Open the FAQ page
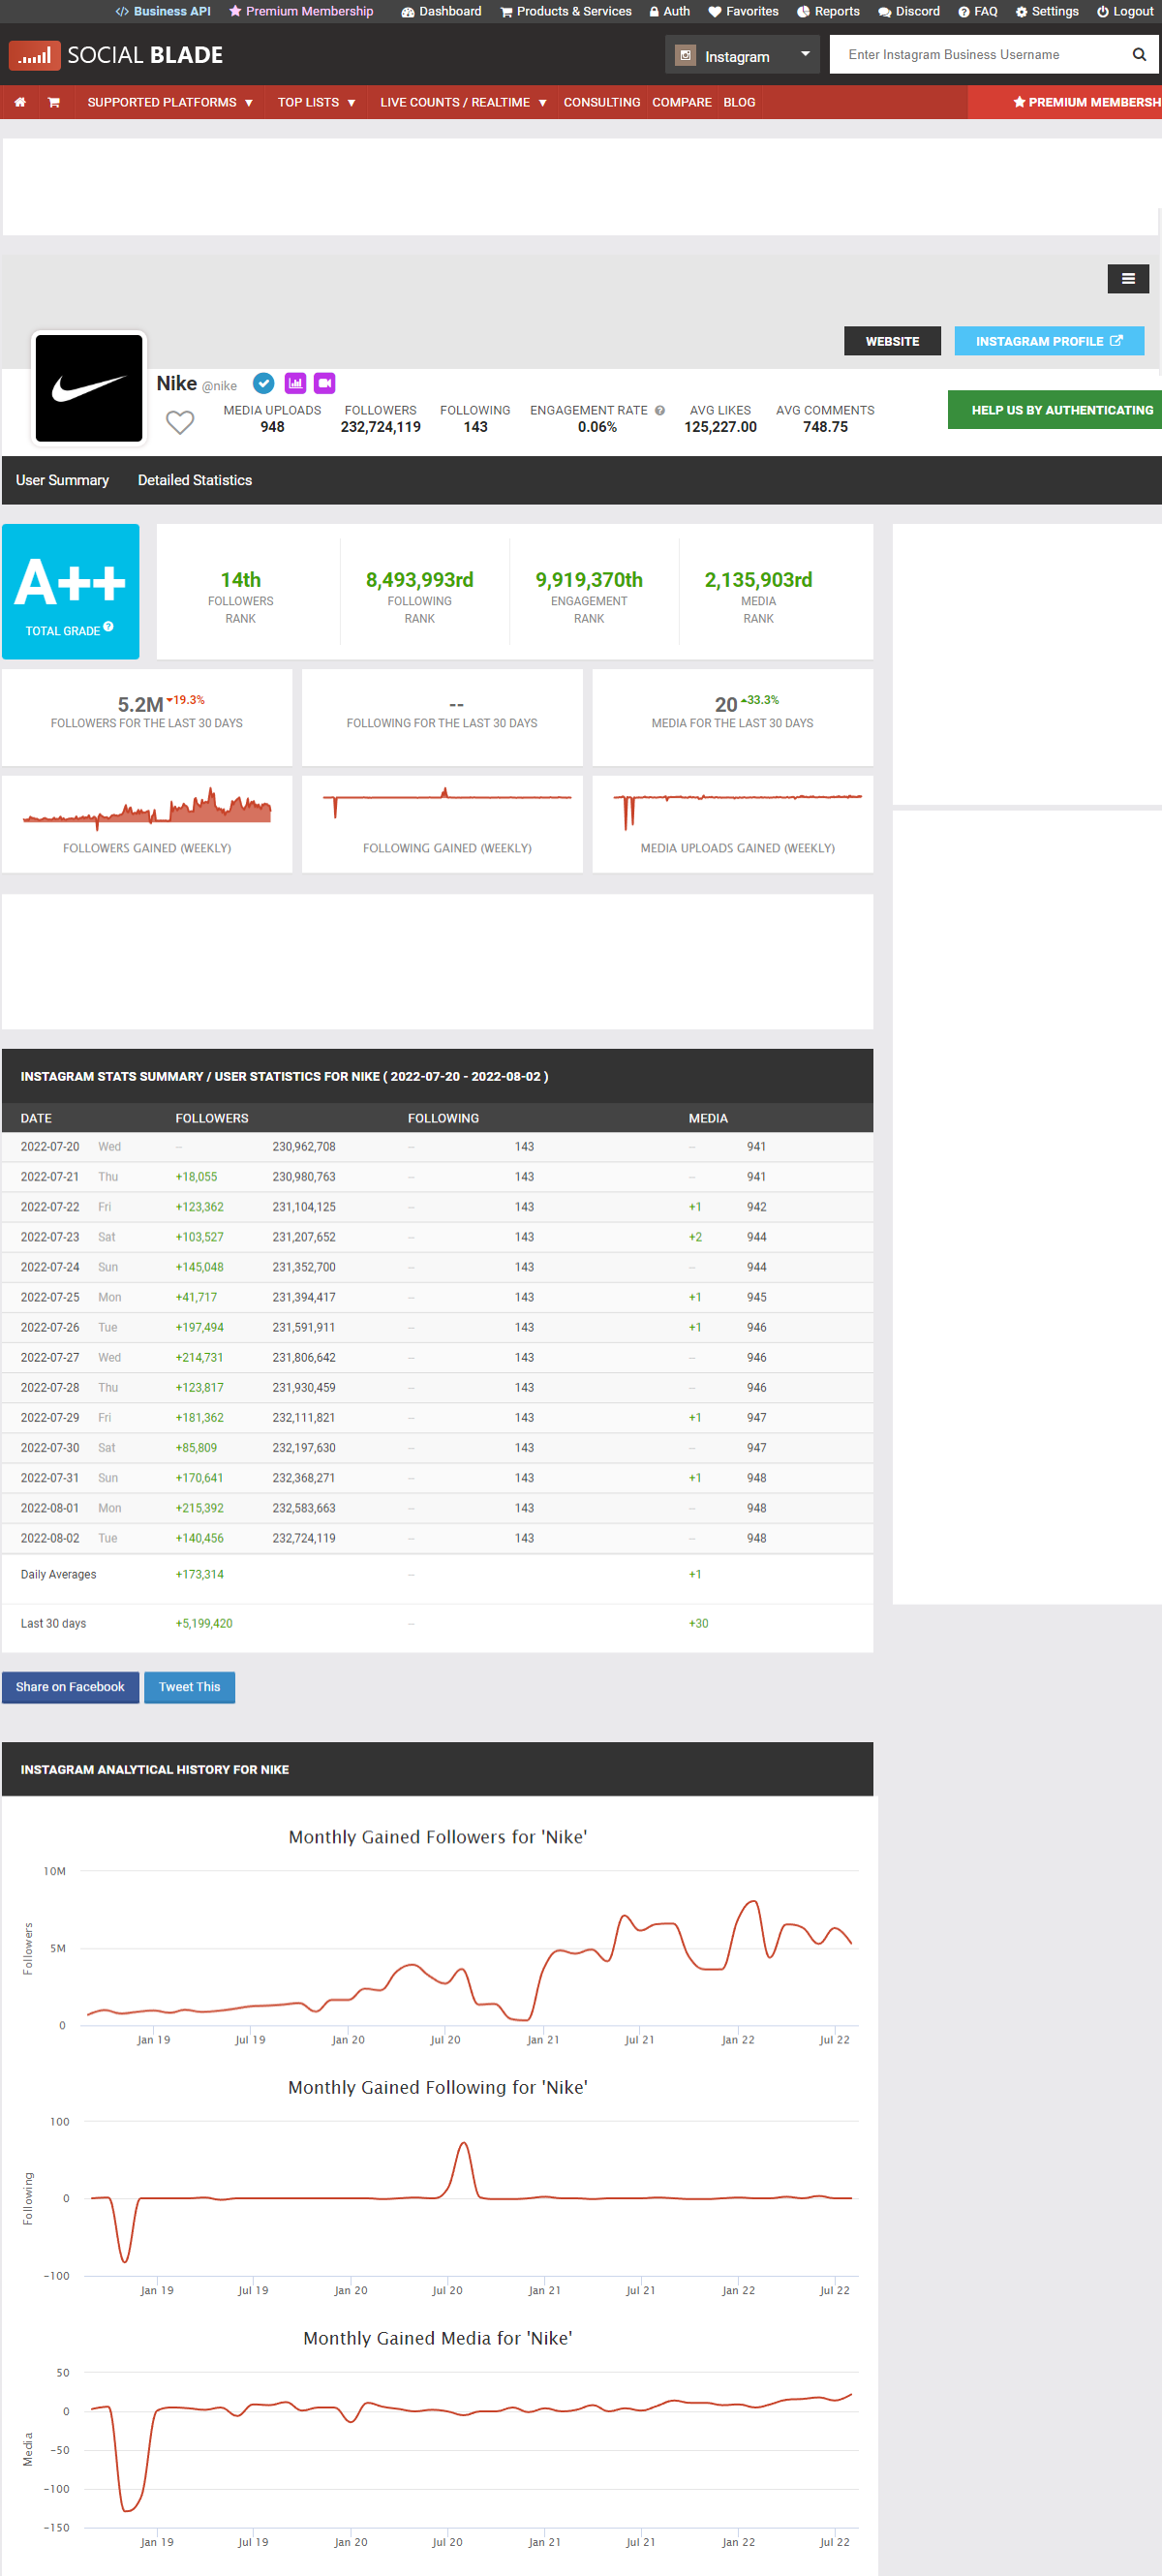1162x2576 pixels. tap(978, 11)
